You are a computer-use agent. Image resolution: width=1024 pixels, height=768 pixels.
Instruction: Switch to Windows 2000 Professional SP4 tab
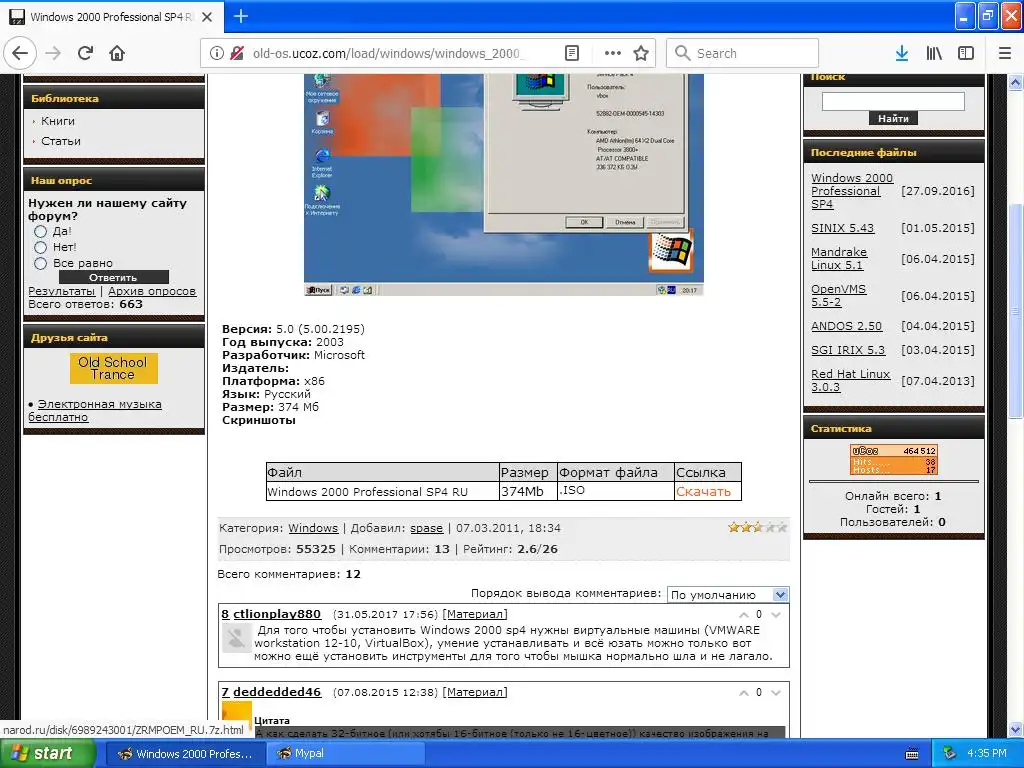point(112,17)
